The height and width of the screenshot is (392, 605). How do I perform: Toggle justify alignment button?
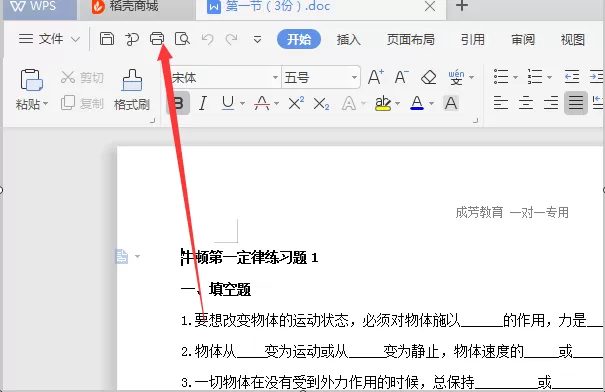(576, 103)
